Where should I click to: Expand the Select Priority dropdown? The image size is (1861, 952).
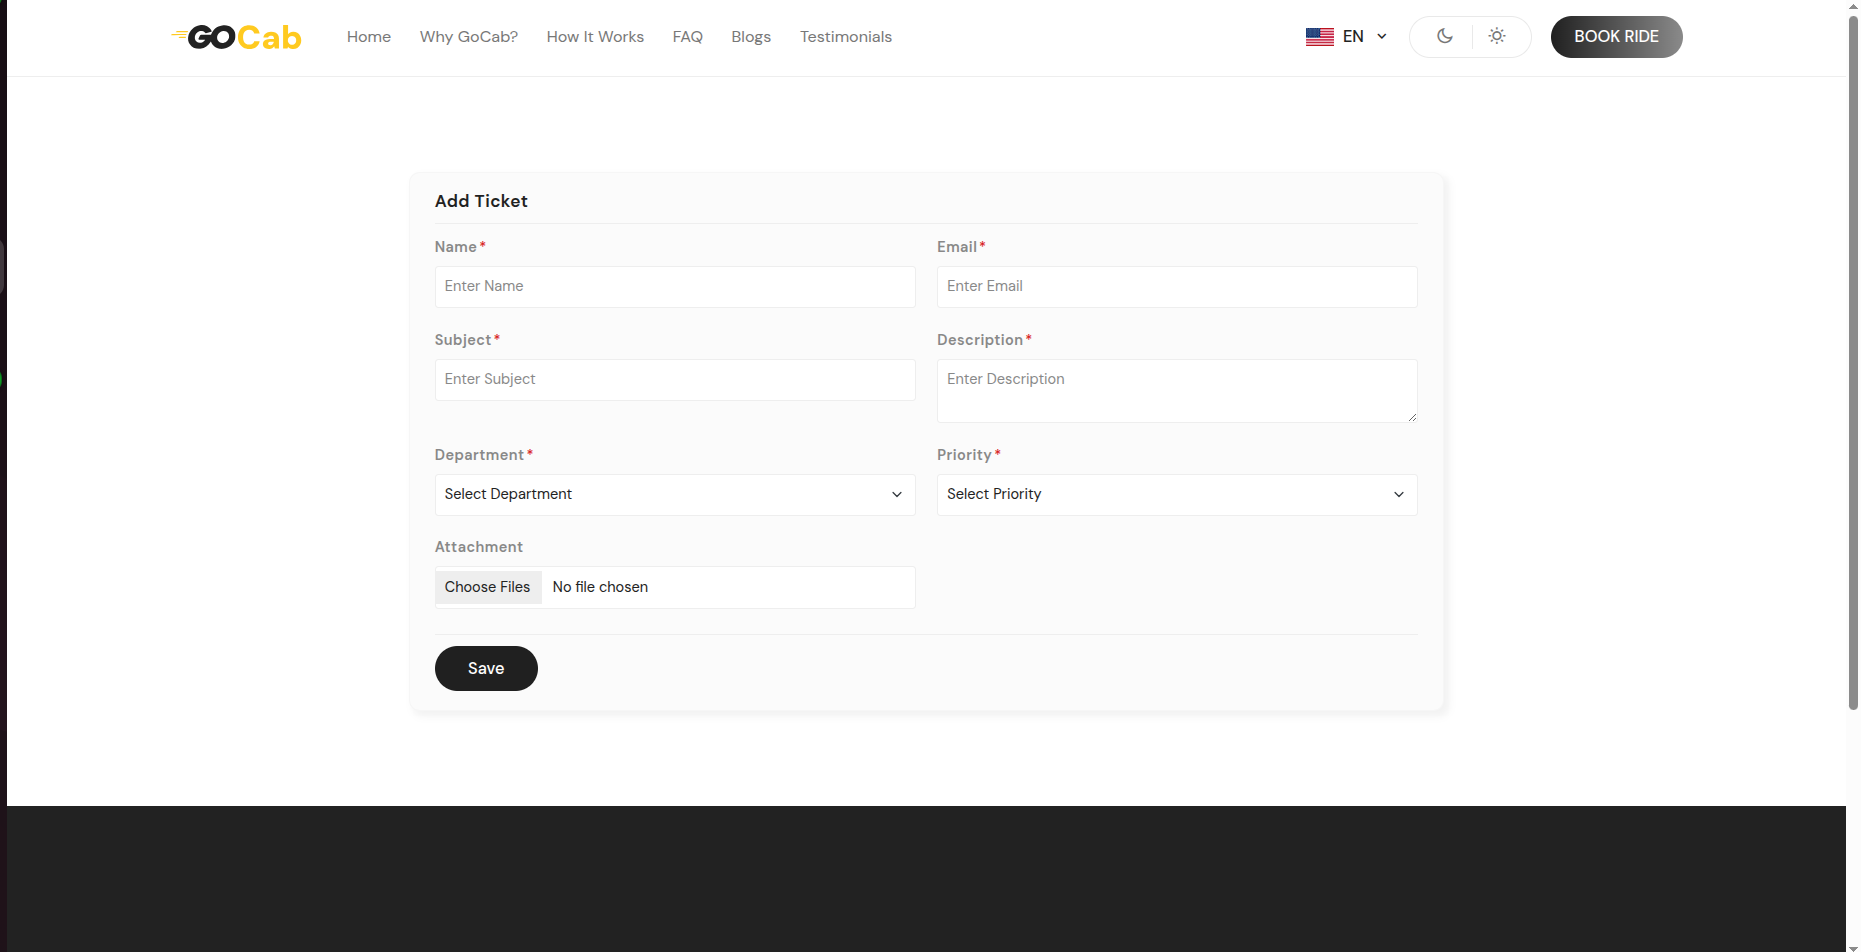click(1176, 495)
